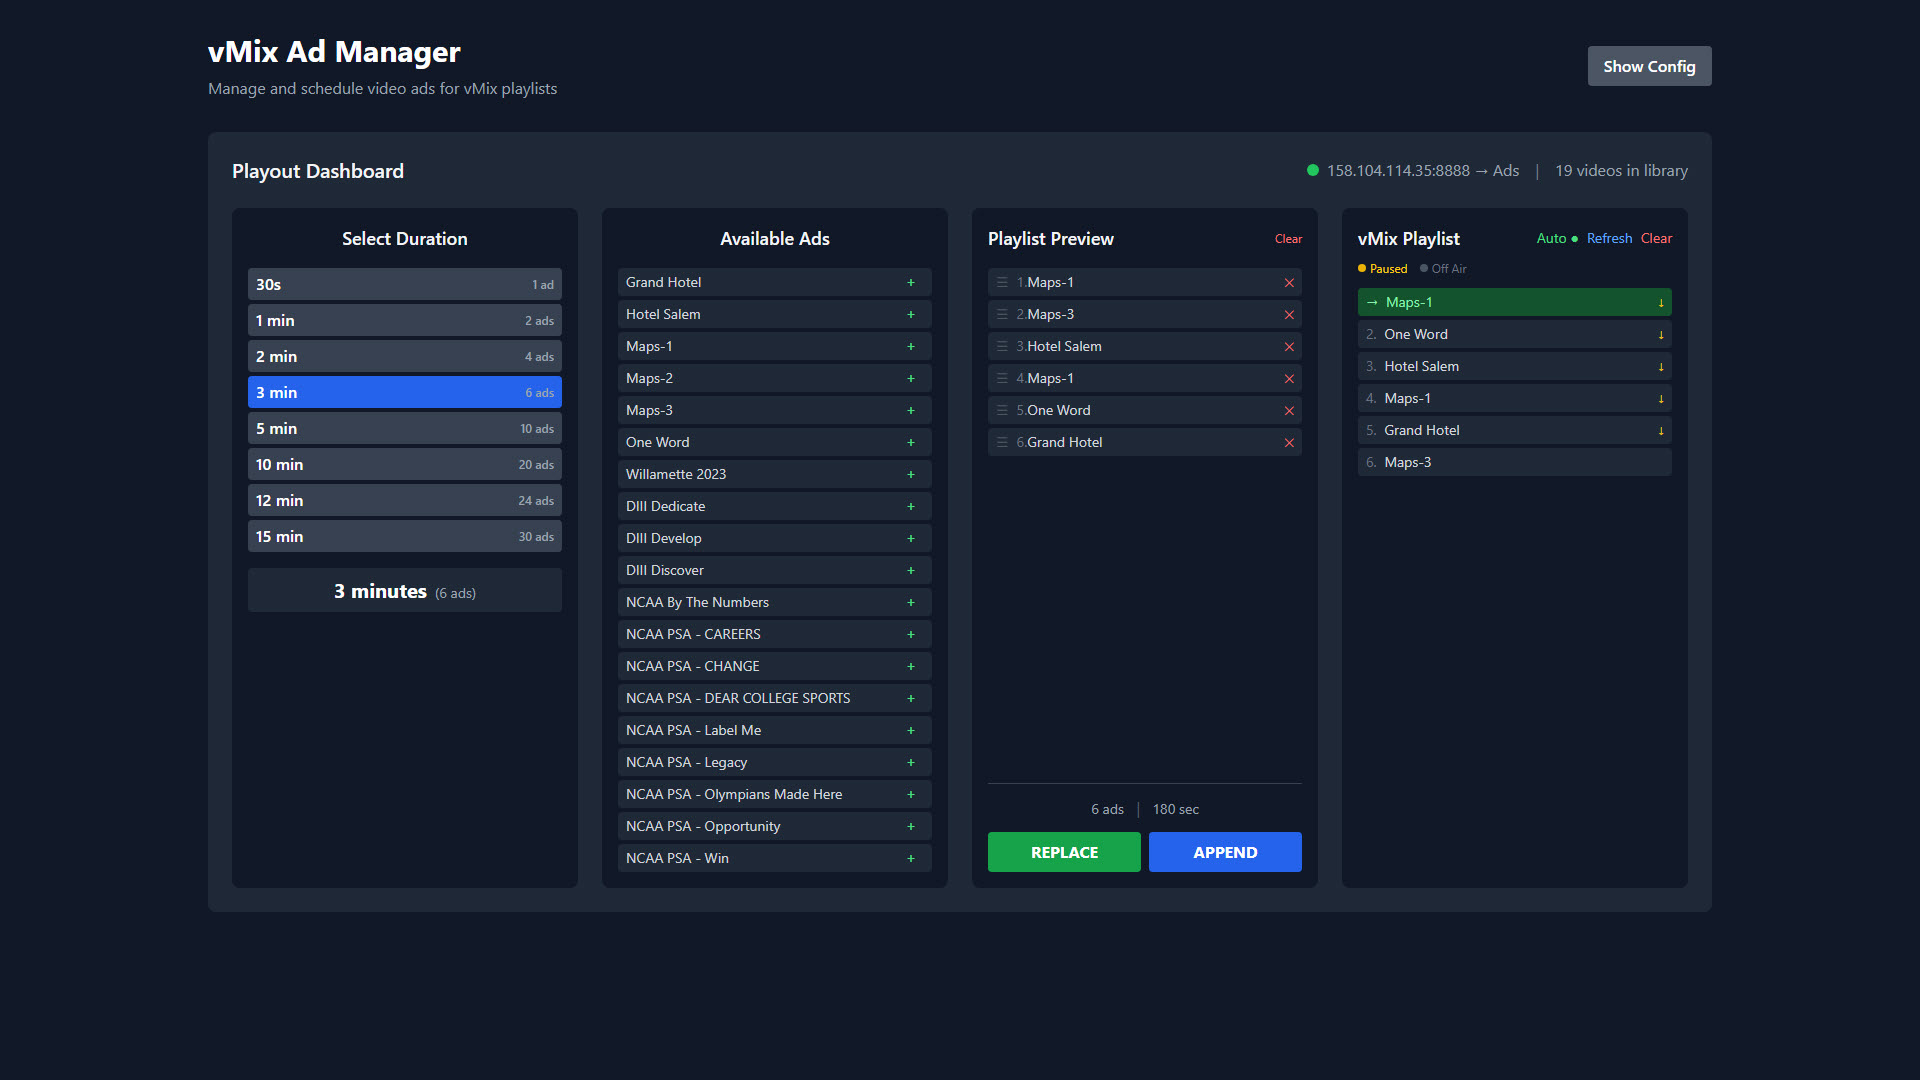Select the 30s duration option

(x=404, y=284)
